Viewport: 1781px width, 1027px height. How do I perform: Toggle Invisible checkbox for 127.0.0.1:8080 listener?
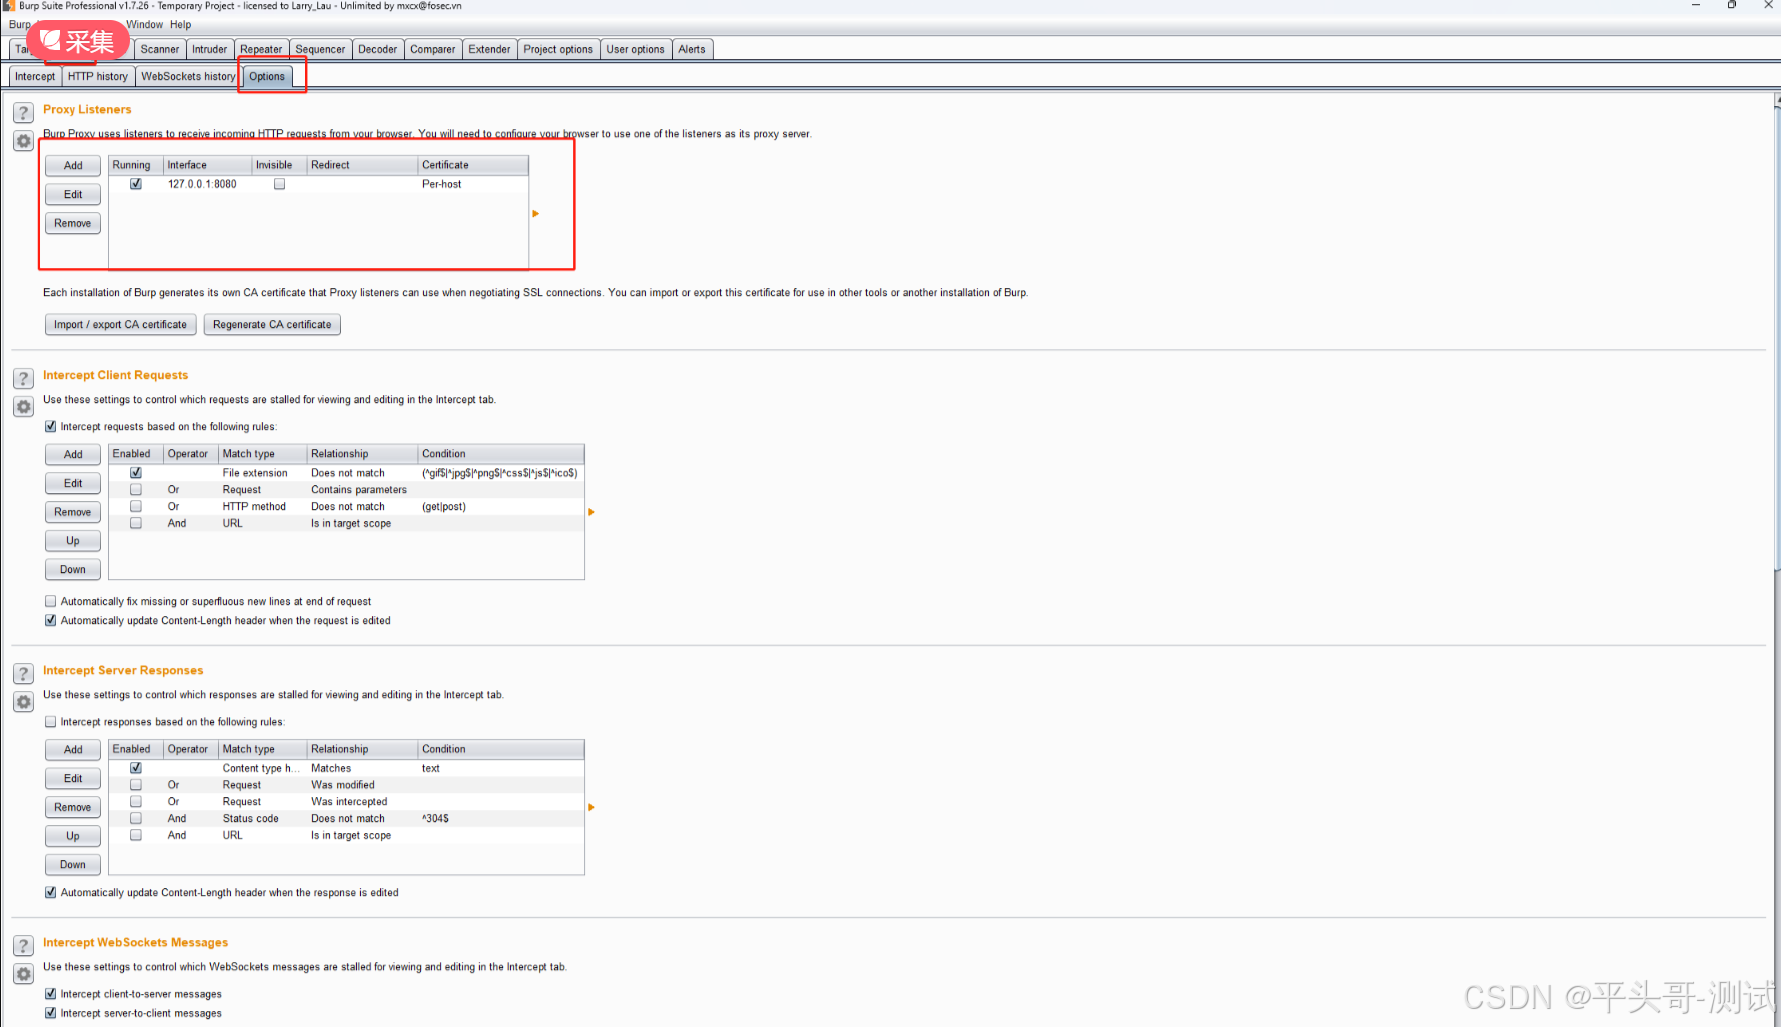[x=280, y=184]
